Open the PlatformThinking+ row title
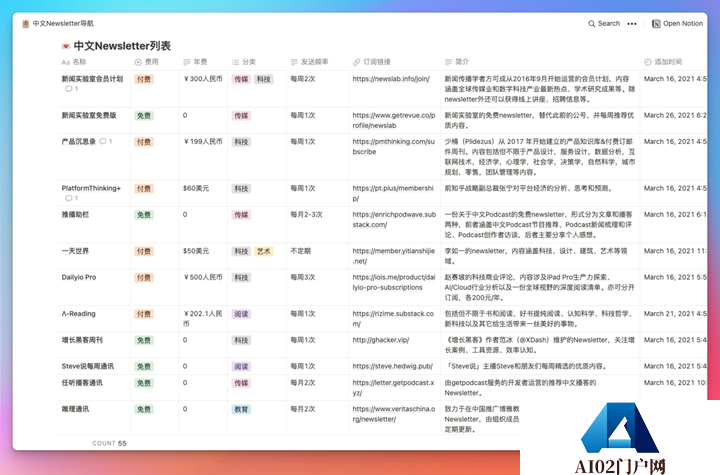The height and width of the screenshot is (475, 720). pyautogui.click(x=91, y=188)
